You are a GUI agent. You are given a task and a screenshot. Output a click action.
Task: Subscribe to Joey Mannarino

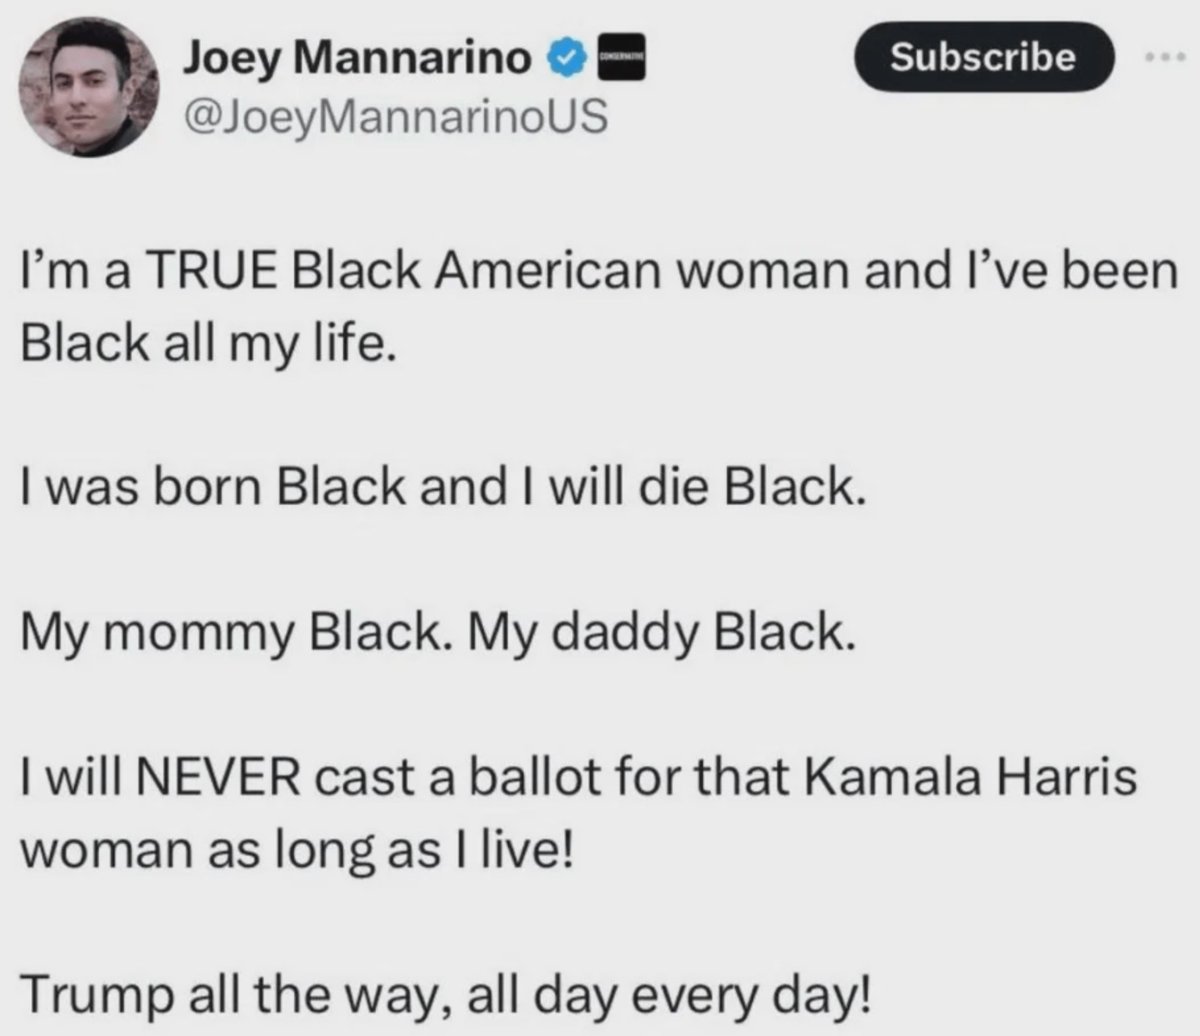(984, 57)
